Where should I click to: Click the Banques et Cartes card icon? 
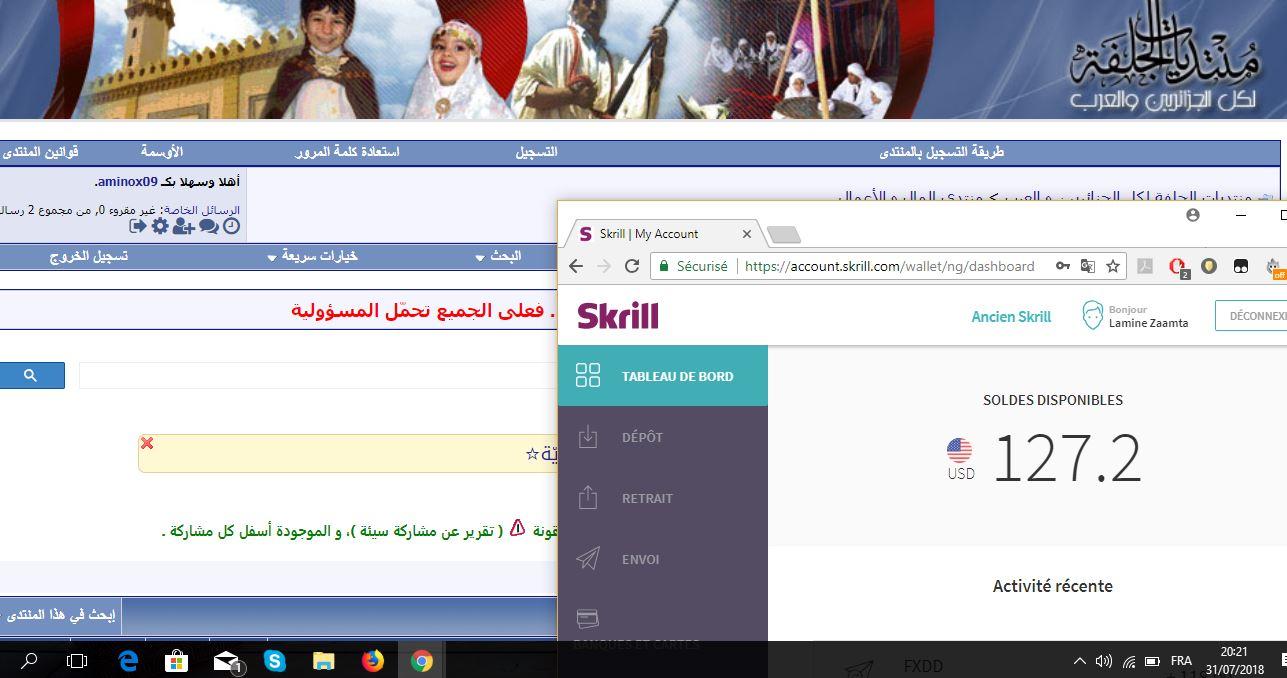click(x=588, y=619)
